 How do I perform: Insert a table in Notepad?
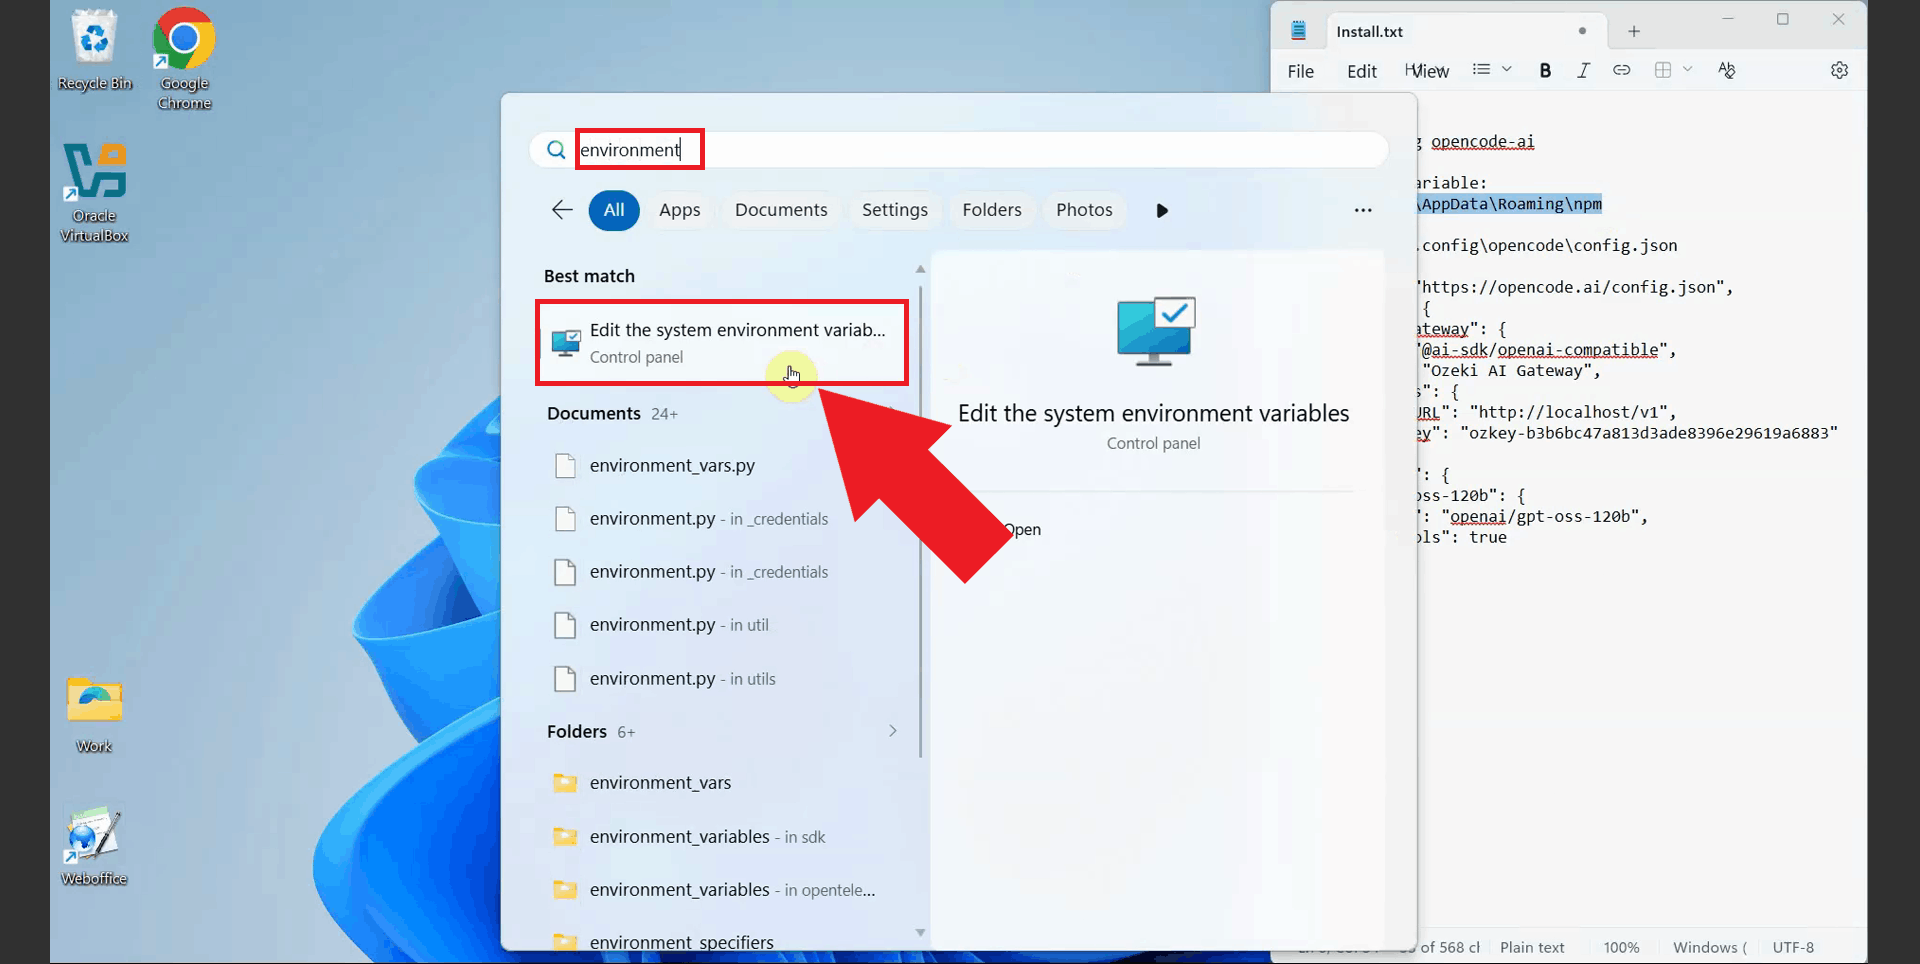click(1663, 70)
